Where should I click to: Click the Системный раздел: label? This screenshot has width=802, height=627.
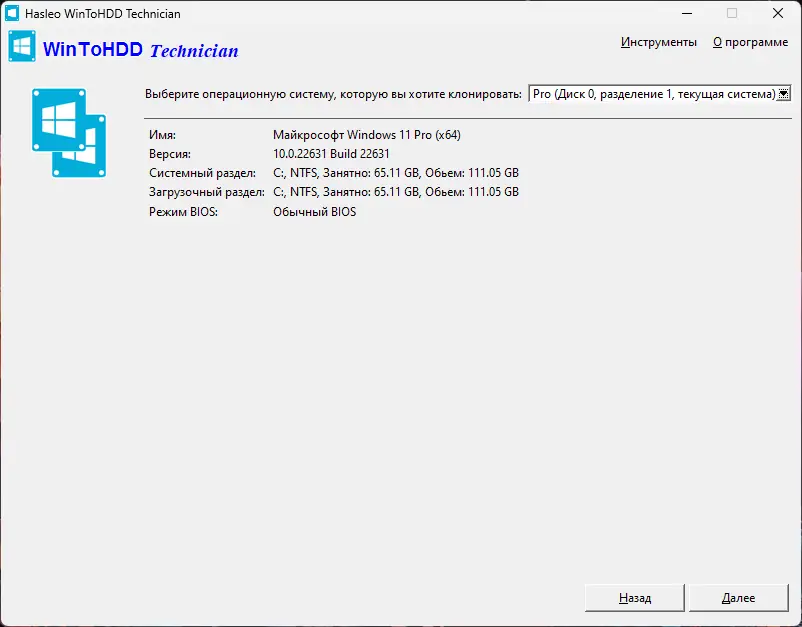pyautogui.click(x=203, y=173)
